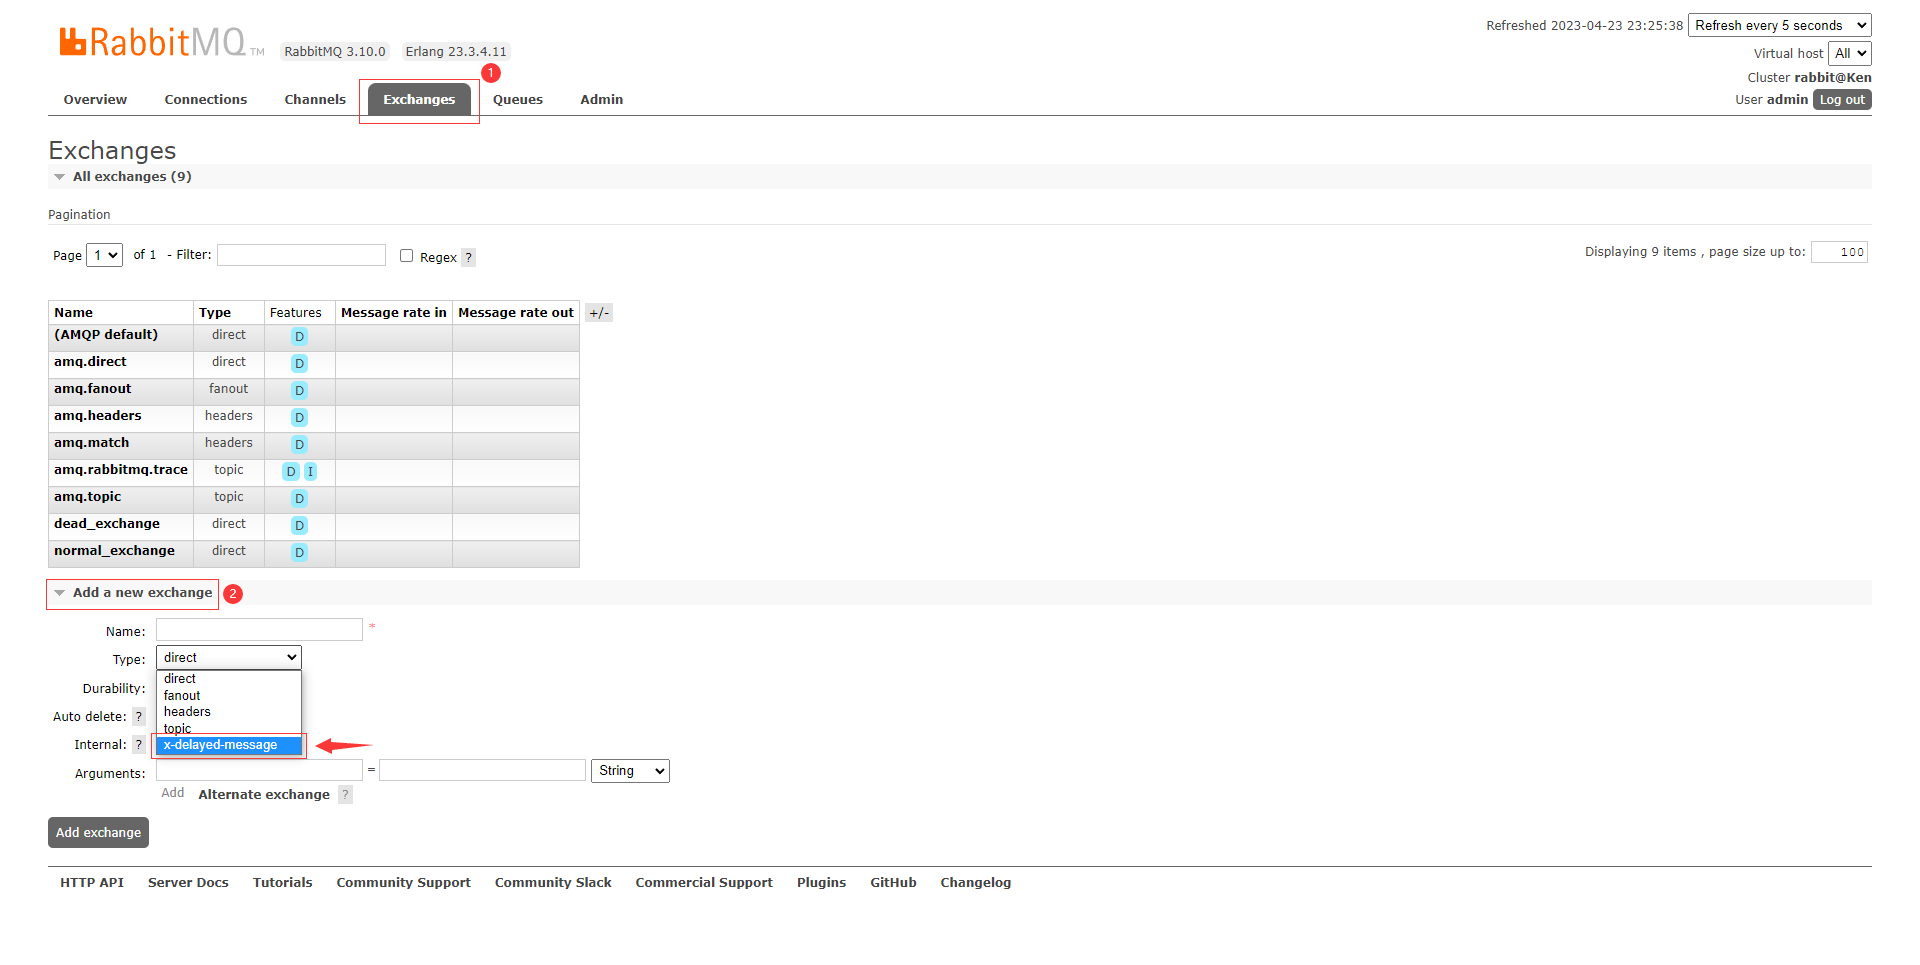Choose direct option in the open Type list
The width and height of the screenshot is (1920, 965).
[x=229, y=679]
